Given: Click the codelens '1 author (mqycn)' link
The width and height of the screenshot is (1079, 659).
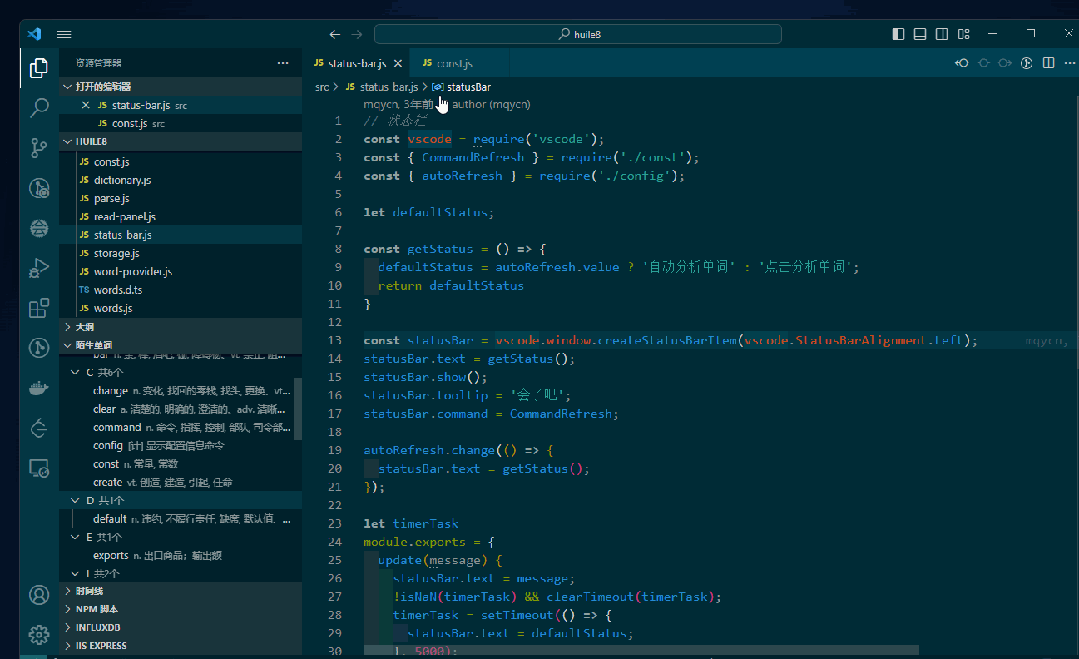Looking at the screenshot, I should (x=486, y=105).
